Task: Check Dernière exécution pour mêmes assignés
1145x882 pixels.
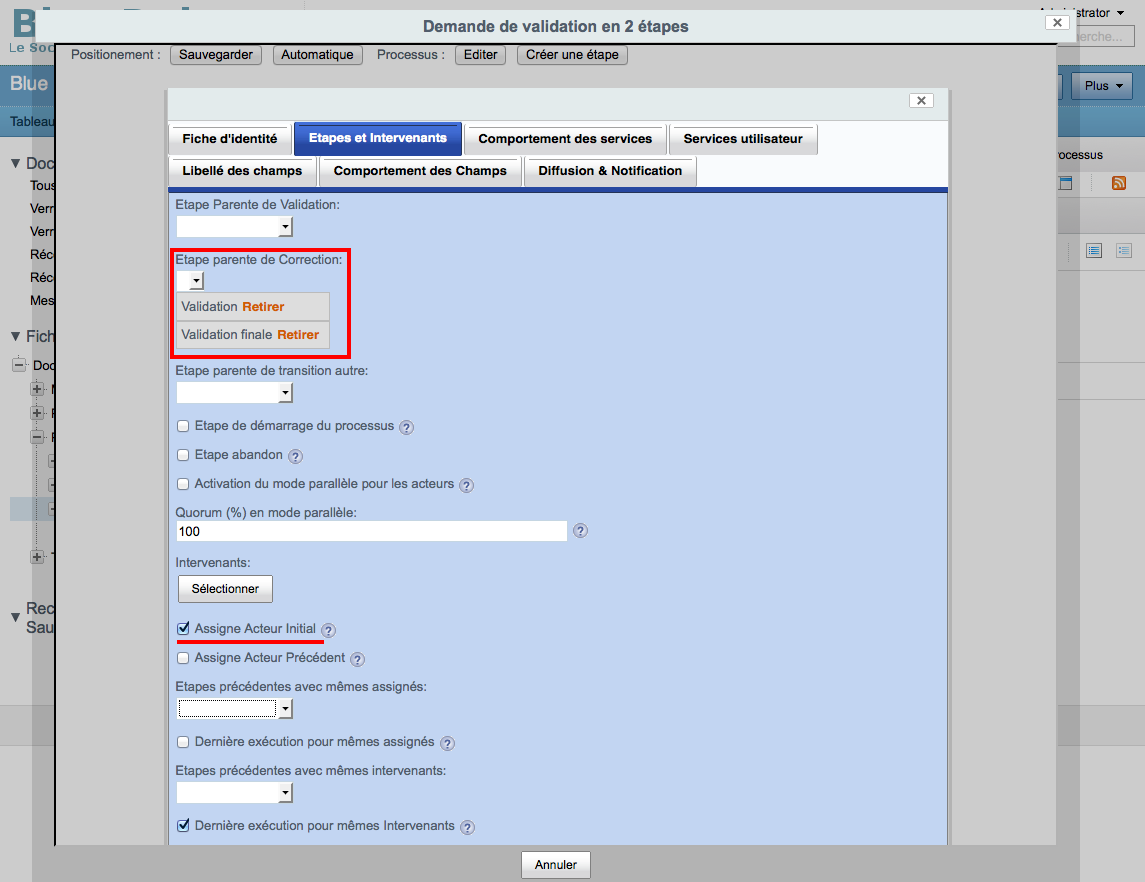Action: coord(183,742)
